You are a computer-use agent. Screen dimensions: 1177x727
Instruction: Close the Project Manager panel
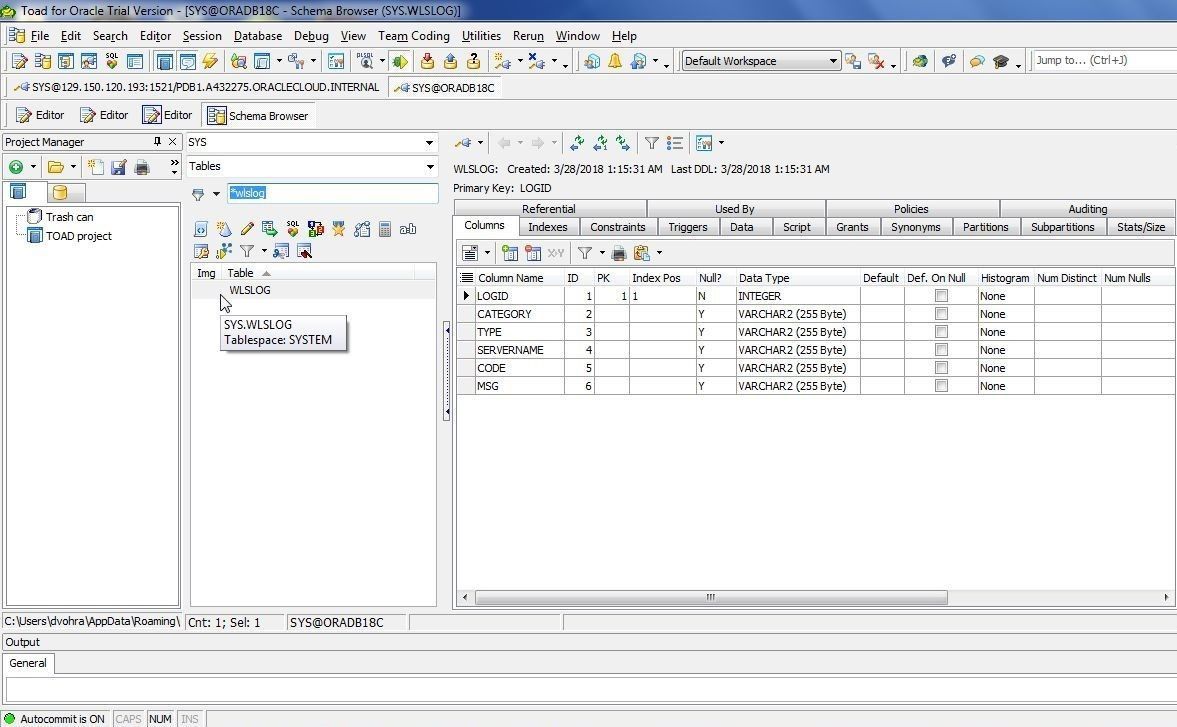173,142
